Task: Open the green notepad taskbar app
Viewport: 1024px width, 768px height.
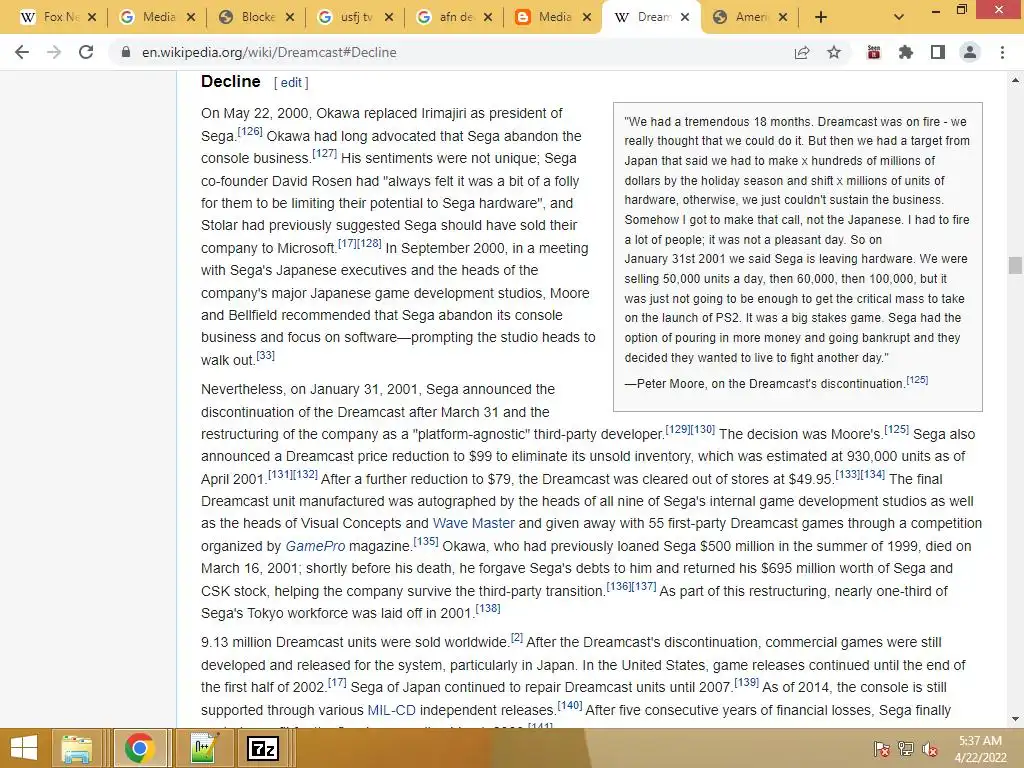Action: [204, 748]
